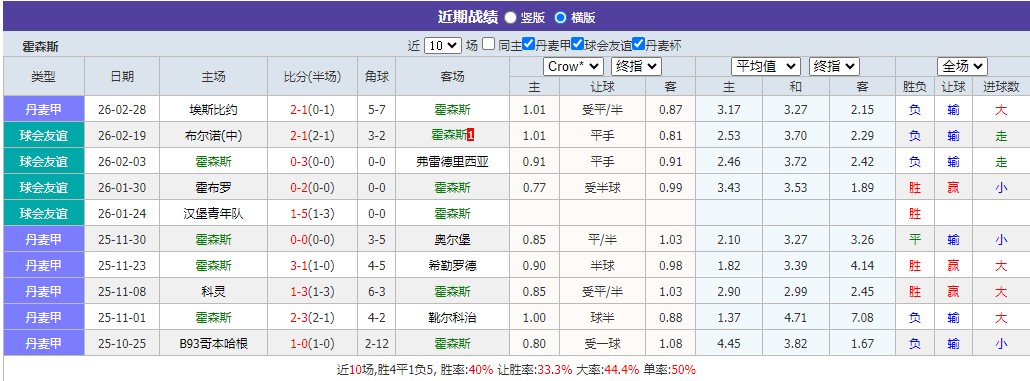Screen dimensions: 1030x381
Task: Uncheck the 丹麦杯 filter checkbox
Action: tap(638, 45)
